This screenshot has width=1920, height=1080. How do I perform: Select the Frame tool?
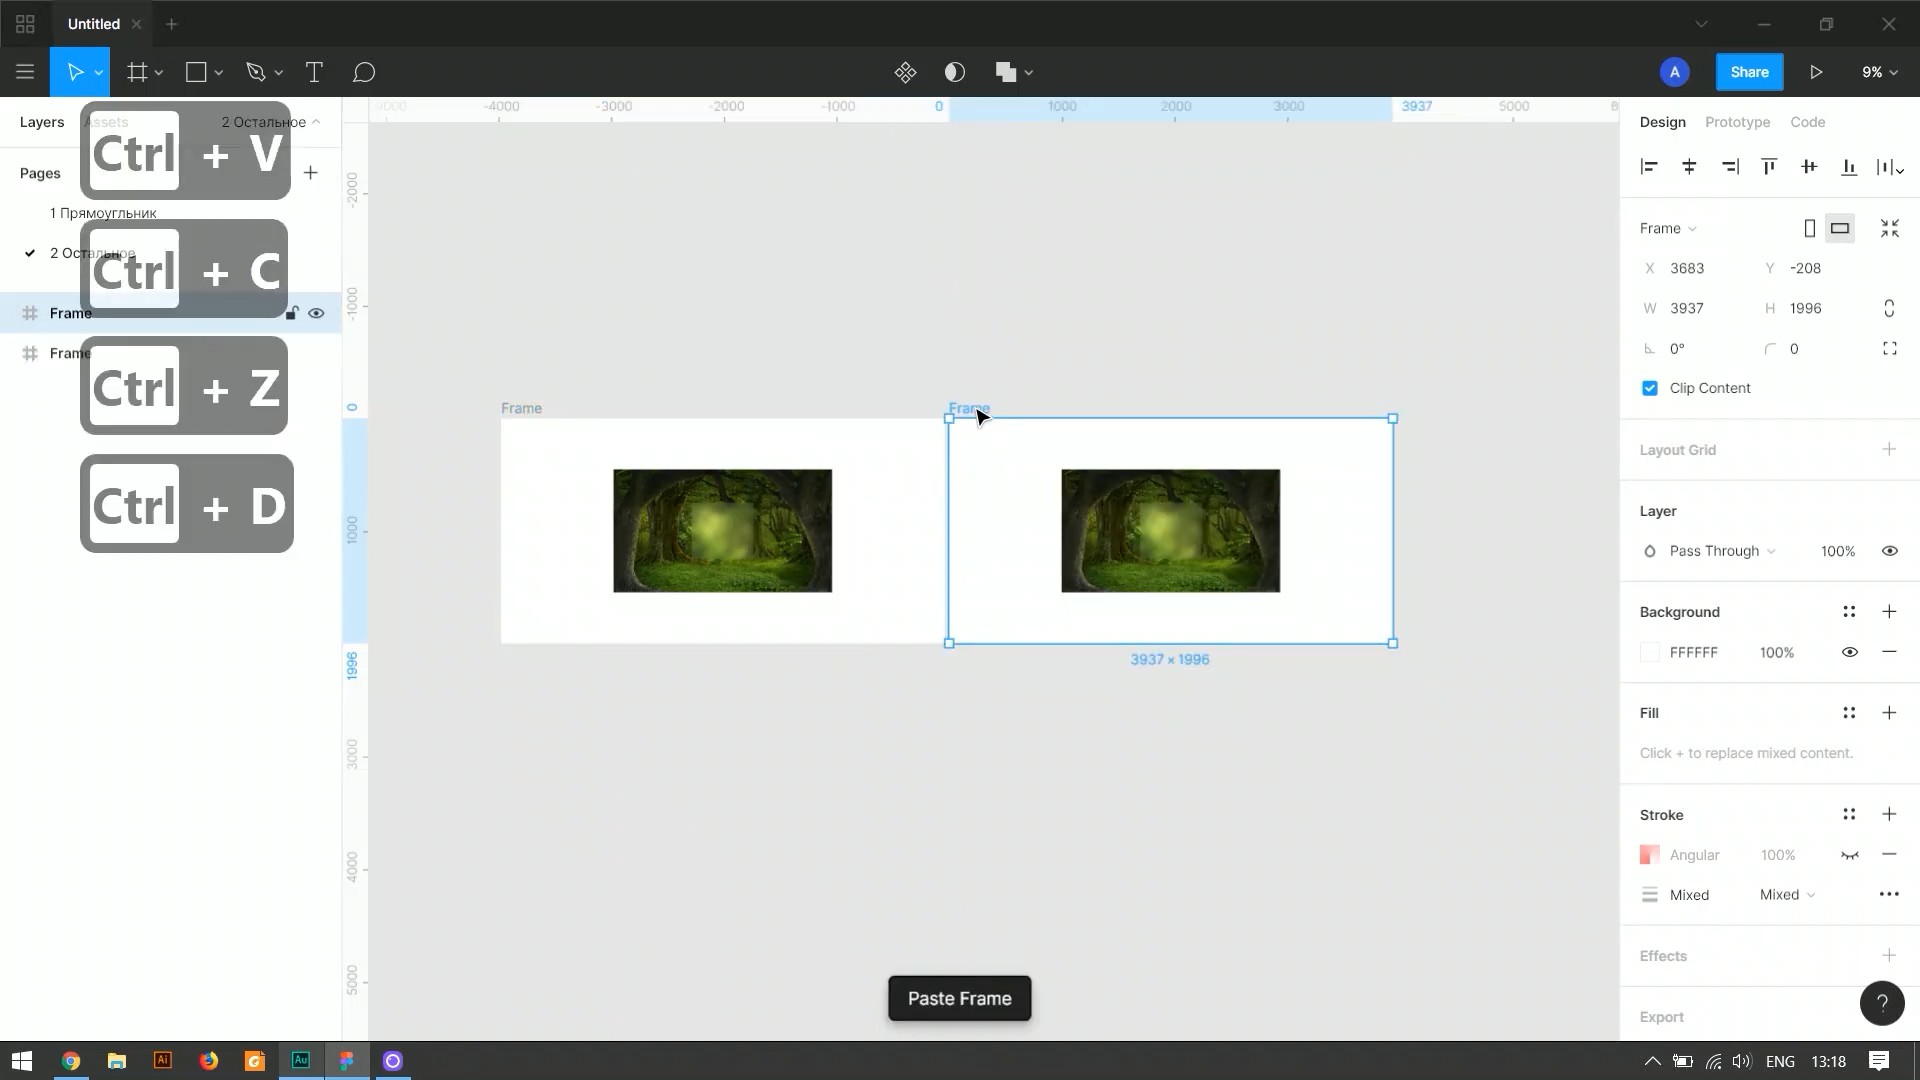(137, 72)
